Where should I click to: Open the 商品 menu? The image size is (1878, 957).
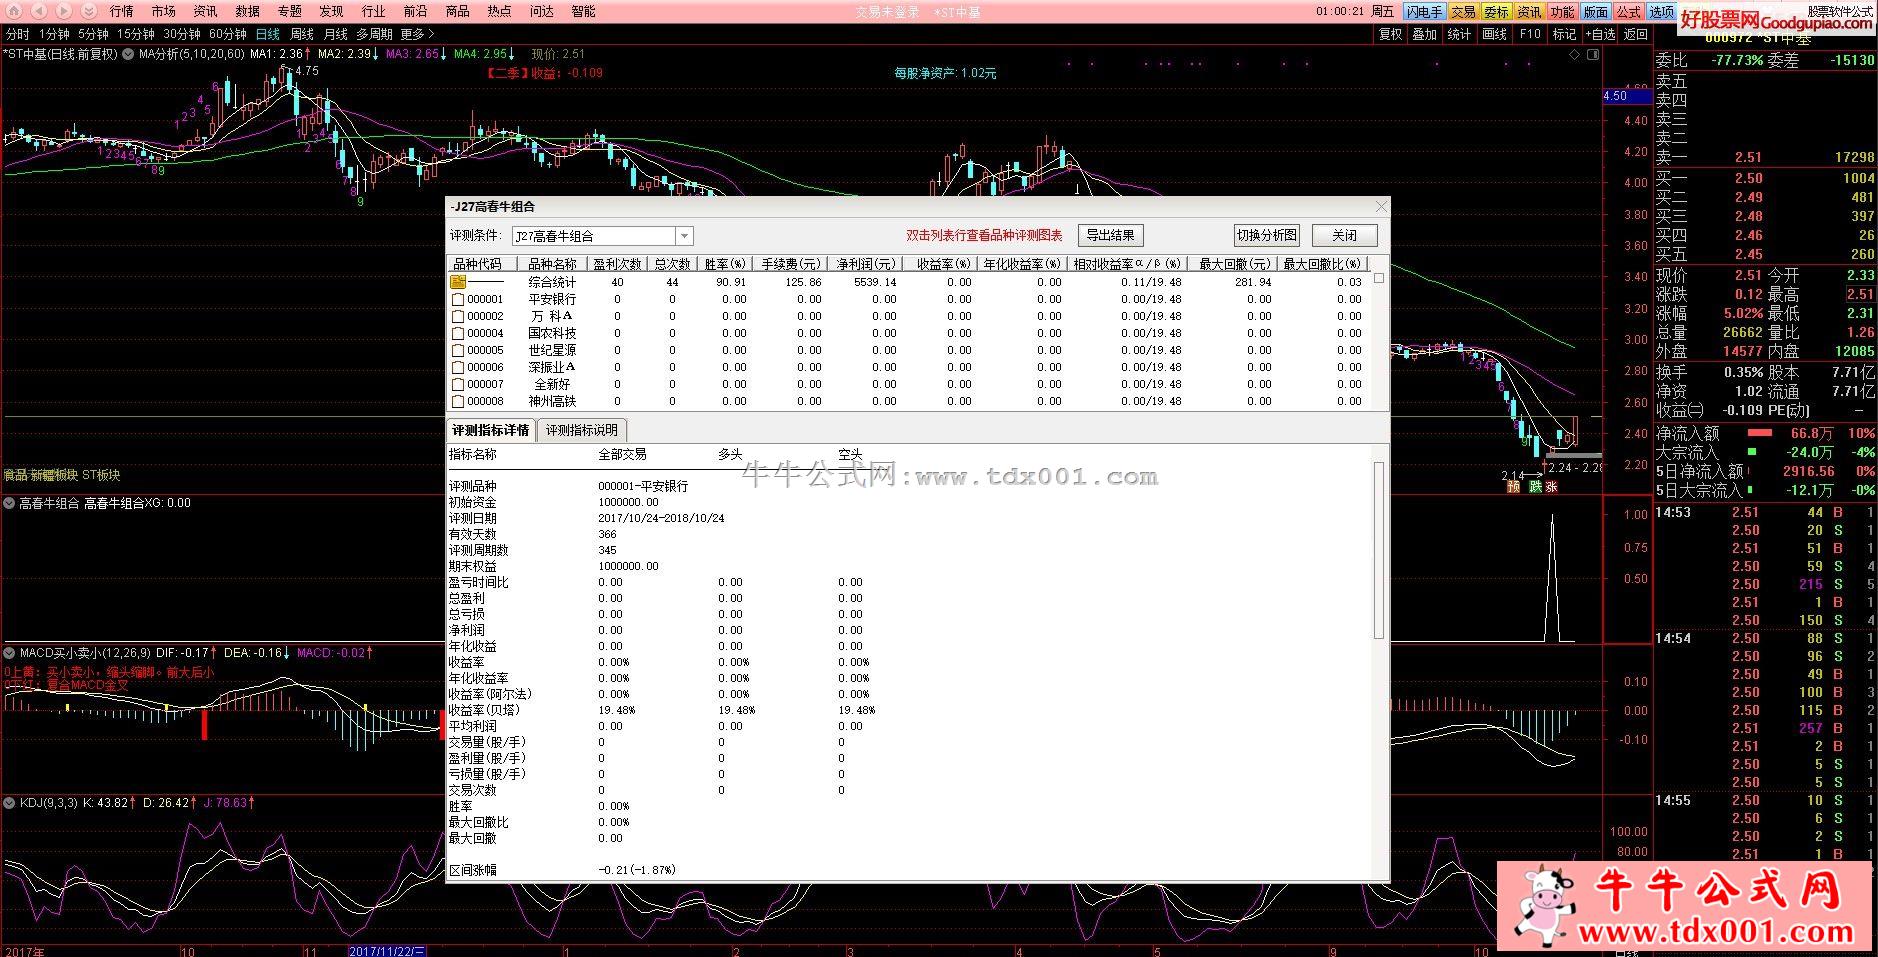[457, 11]
